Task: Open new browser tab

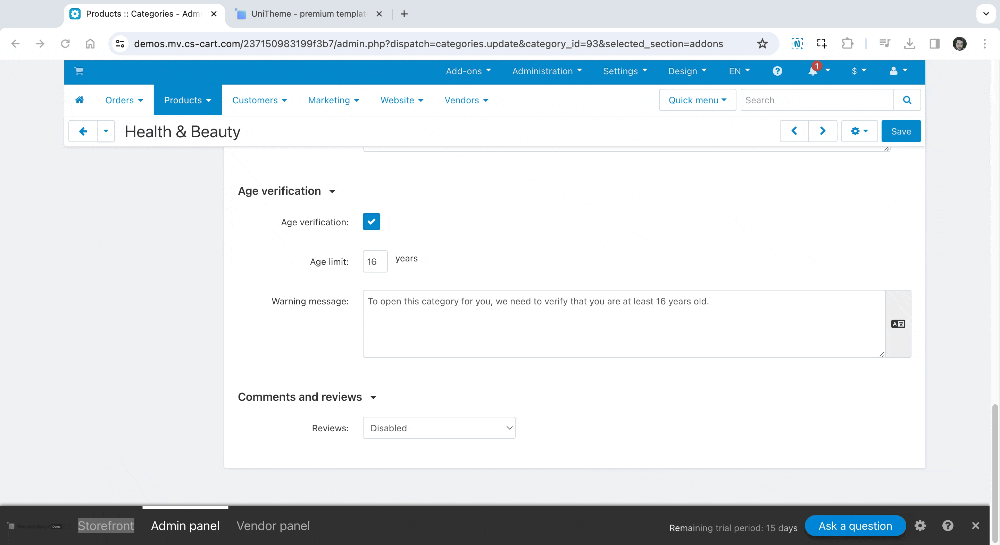Action: [x=404, y=13]
